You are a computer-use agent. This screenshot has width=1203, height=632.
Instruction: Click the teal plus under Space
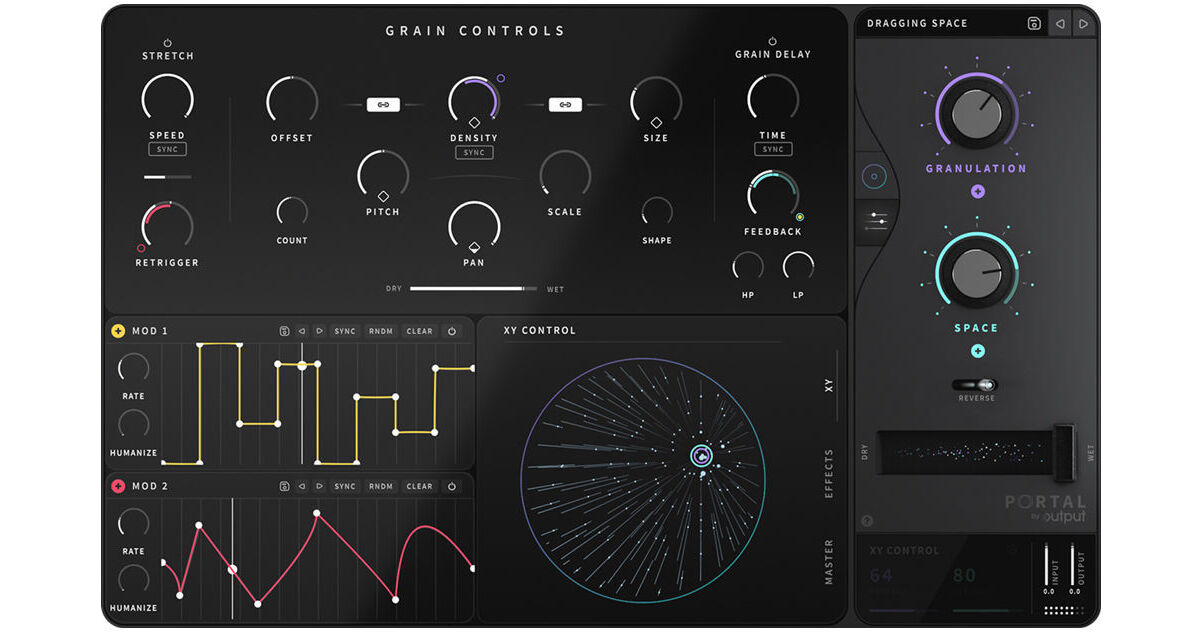click(977, 350)
